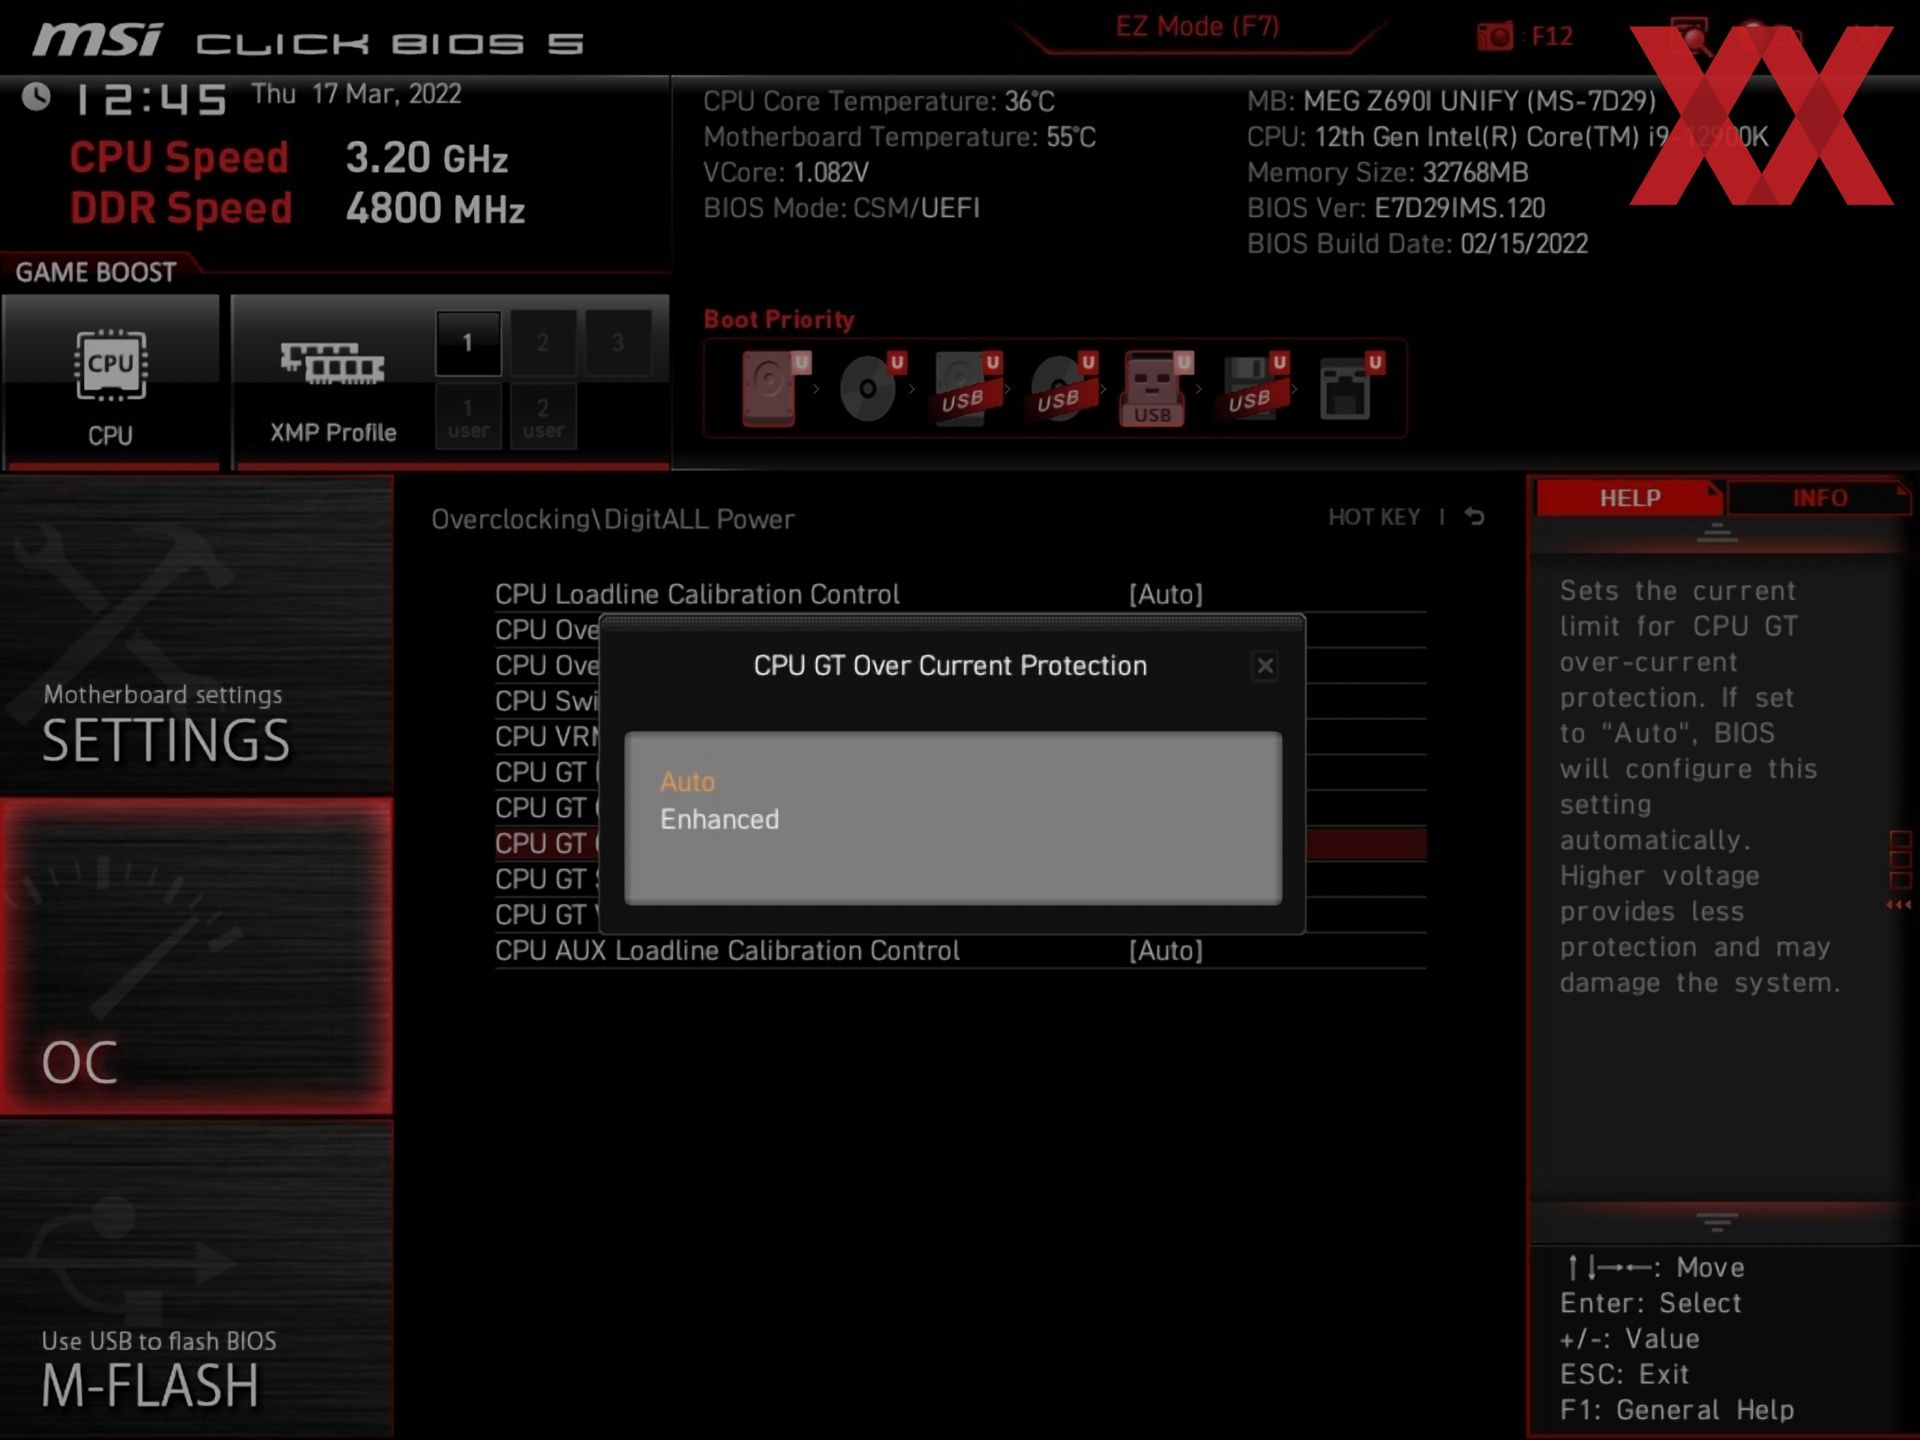This screenshot has width=1920, height=1440.
Task: Open M-FLASH section
Action: point(197,1279)
